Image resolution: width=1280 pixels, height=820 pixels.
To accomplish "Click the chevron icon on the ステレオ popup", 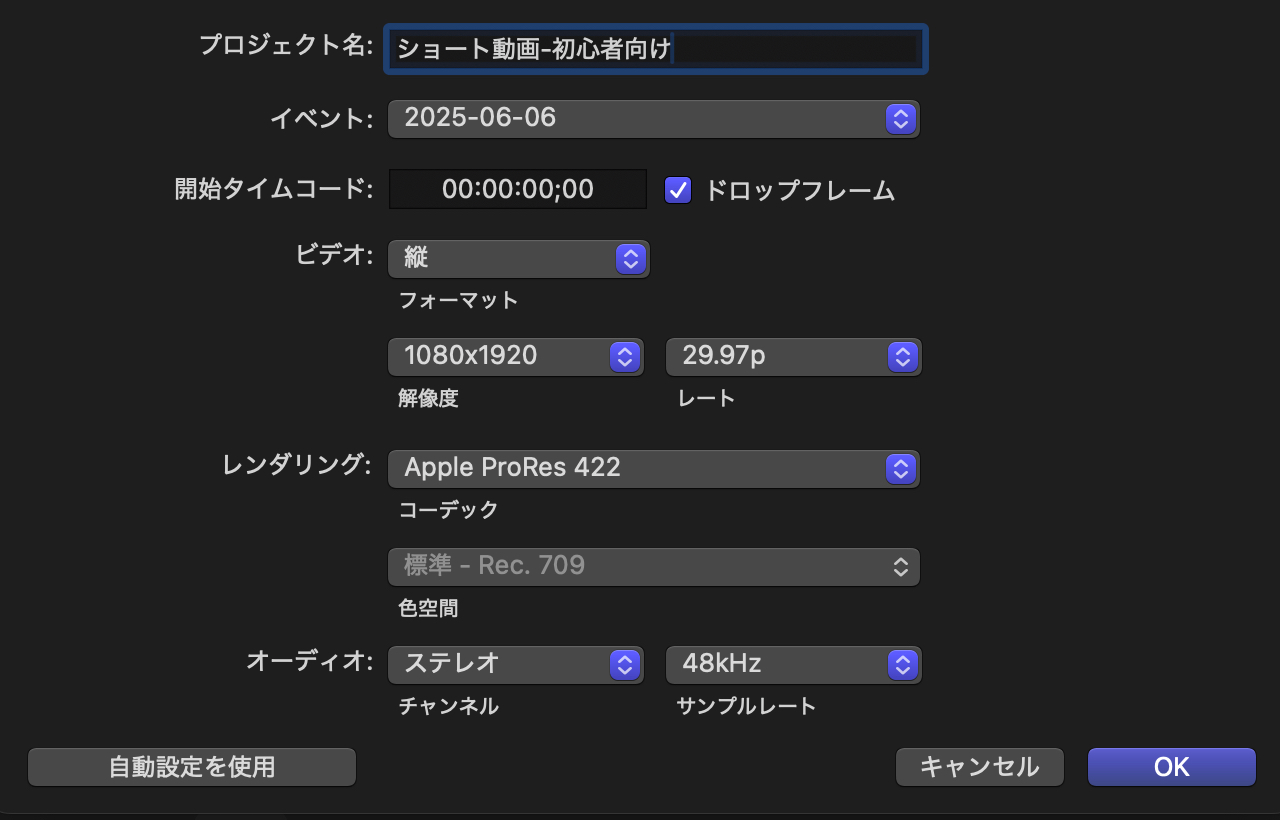I will coord(625,664).
